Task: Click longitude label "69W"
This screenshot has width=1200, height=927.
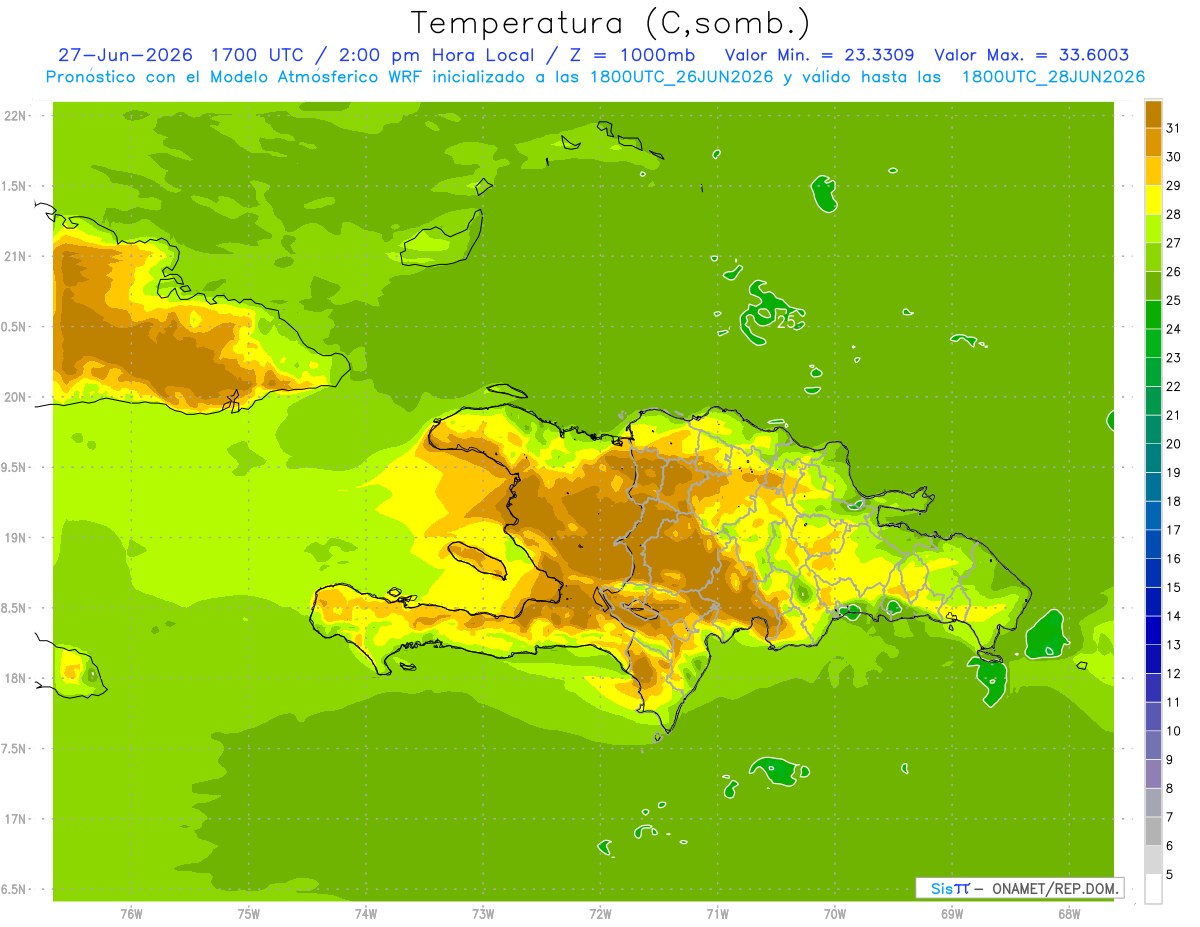Action: point(952,914)
